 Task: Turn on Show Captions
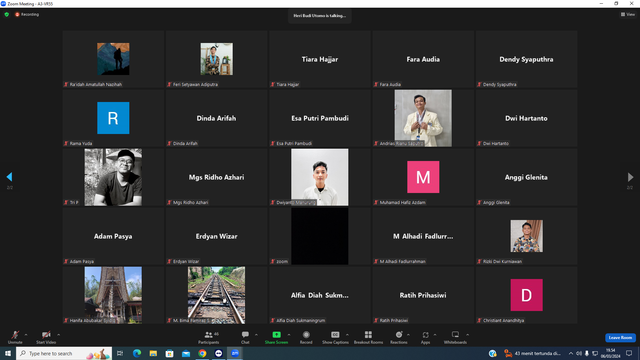click(x=335, y=337)
